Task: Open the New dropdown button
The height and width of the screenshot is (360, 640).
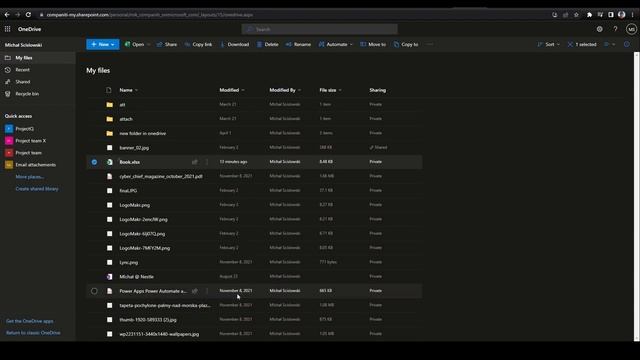Action: [103, 44]
